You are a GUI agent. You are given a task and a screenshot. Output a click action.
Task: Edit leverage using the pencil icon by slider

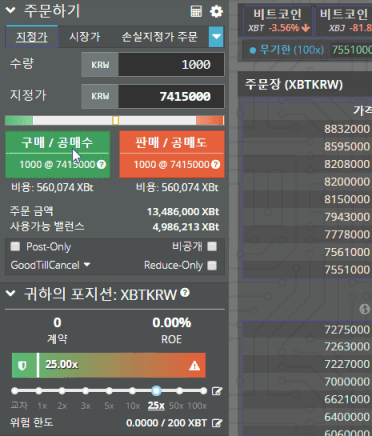point(217,391)
